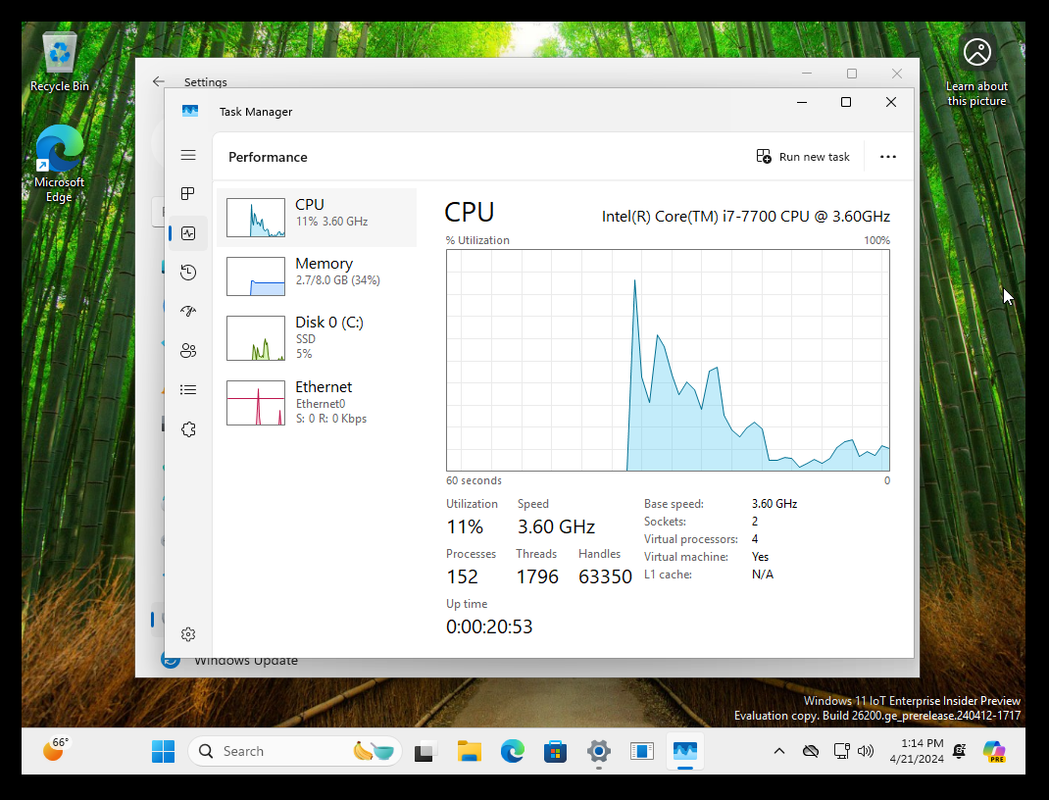Open Task View on the taskbar
This screenshot has height=800, width=1049.
(425, 751)
